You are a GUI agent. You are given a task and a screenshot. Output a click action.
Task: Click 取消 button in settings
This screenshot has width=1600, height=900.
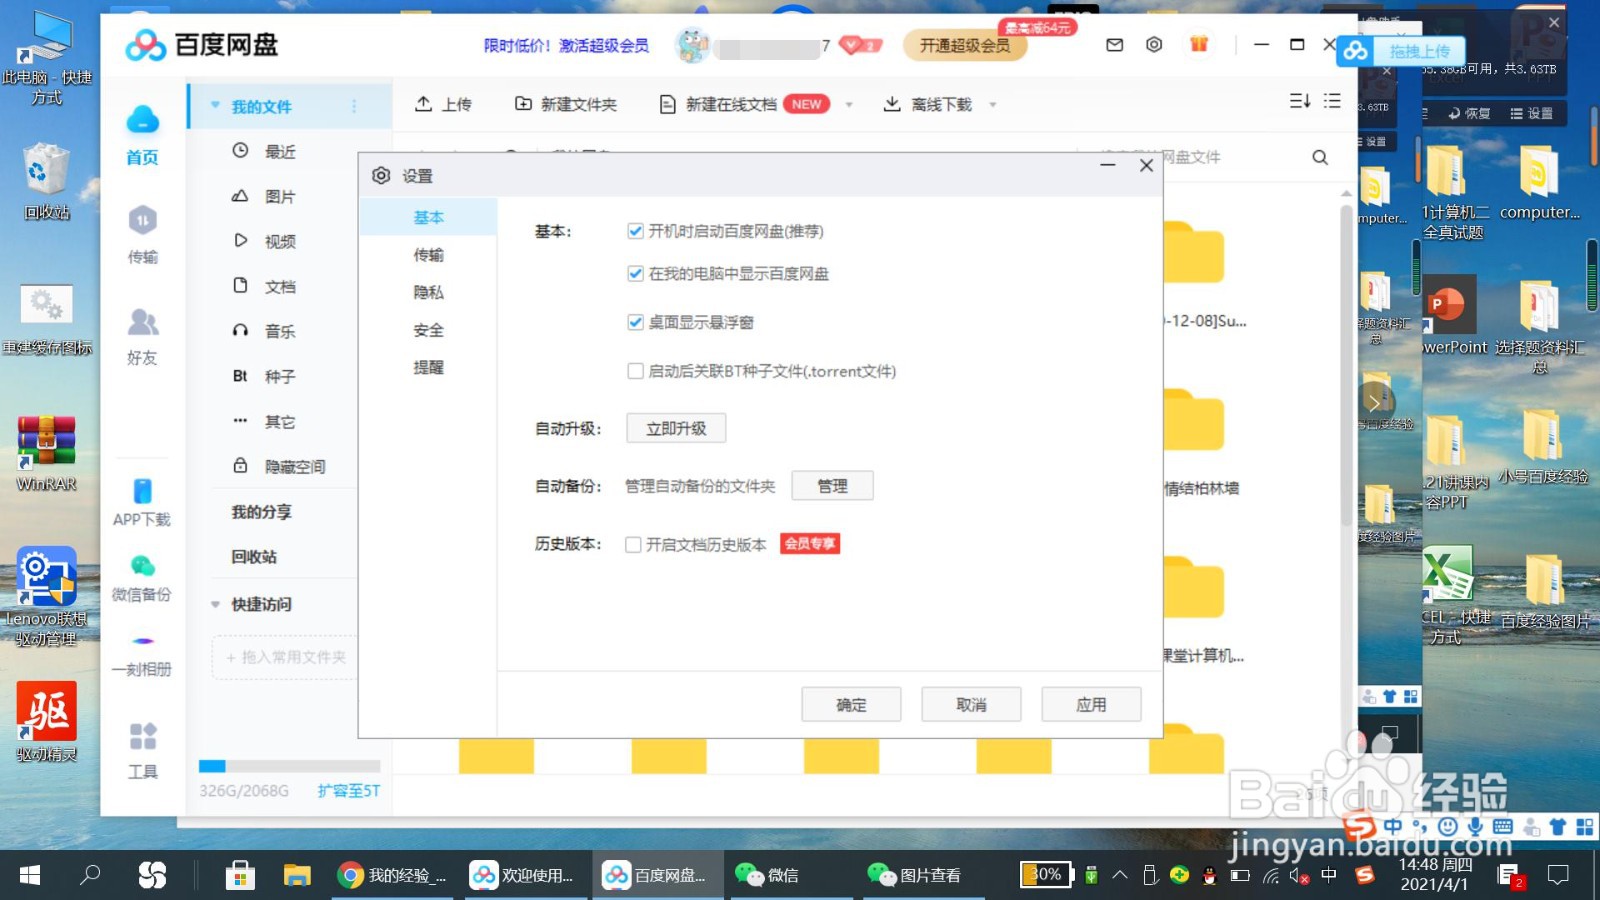[x=971, y=704]
